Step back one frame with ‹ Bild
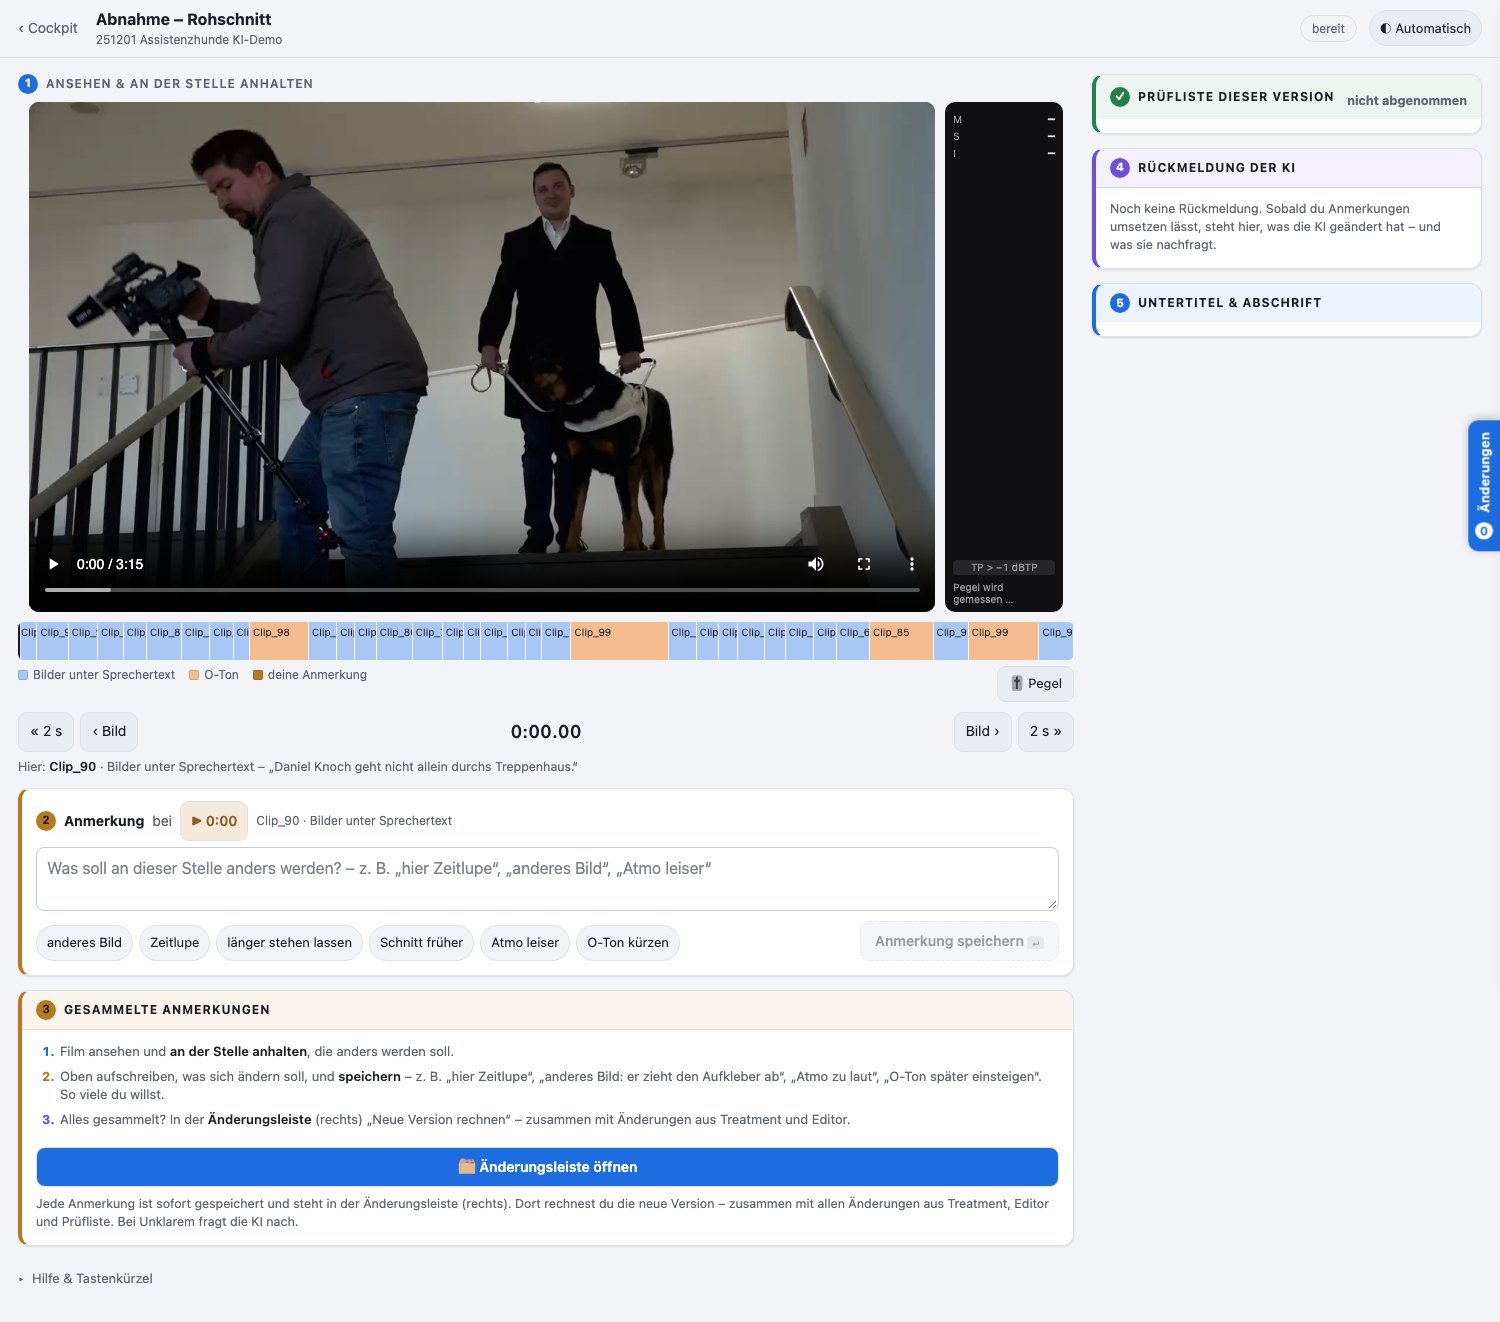Screen dimensions: 1500x1322 tap(109, 731)
